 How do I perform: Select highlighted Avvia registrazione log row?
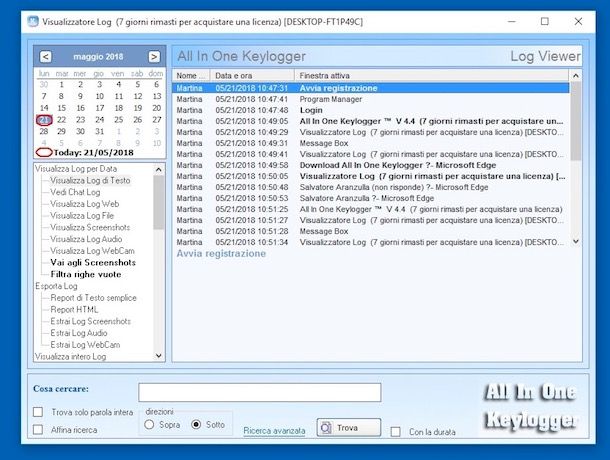pyautogui.click(x=371, y=88)
